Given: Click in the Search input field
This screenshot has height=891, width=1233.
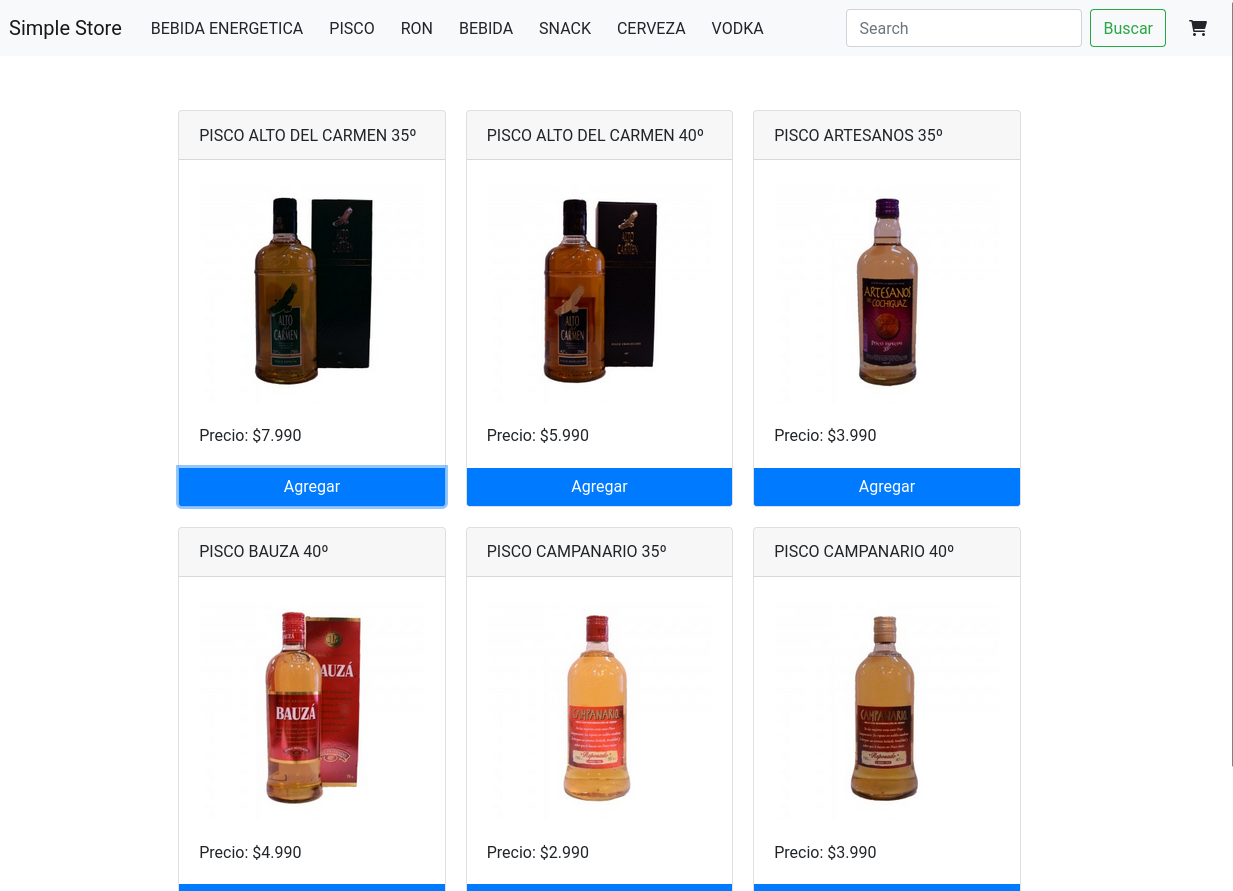Looking at the screenshot, I should (963, 28).
